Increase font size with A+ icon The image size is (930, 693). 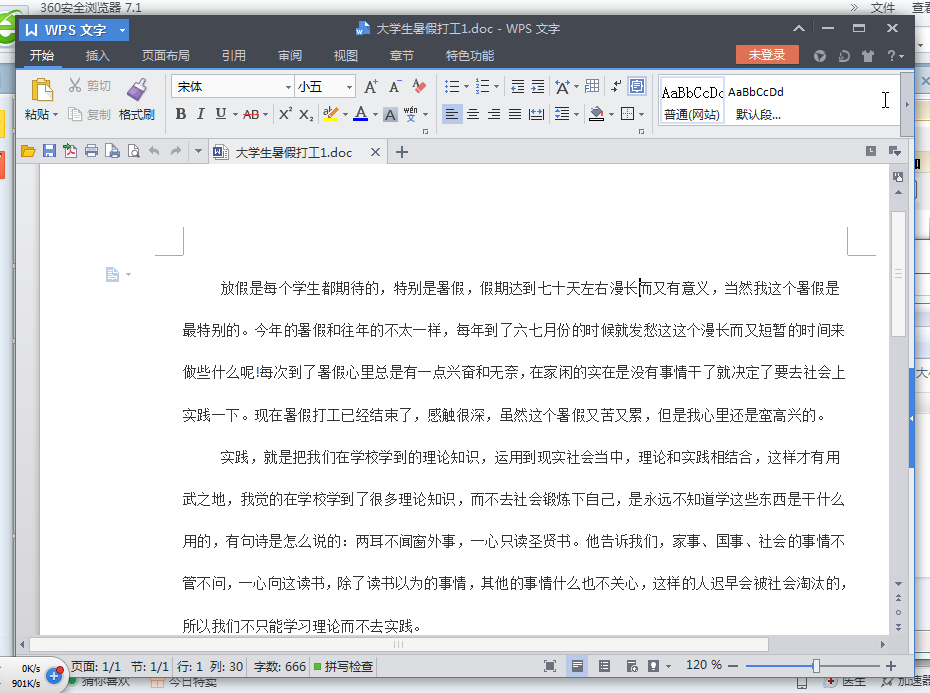click(371, 87)
